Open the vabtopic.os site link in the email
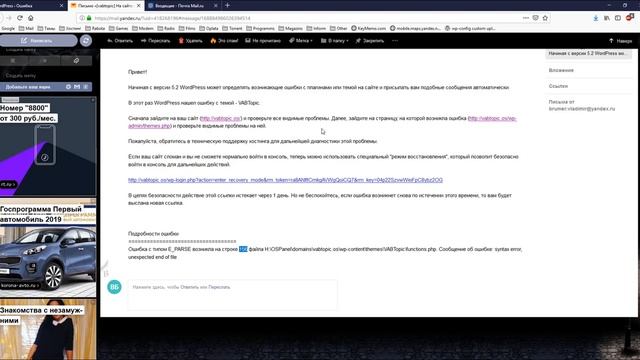 coord(221,118)
